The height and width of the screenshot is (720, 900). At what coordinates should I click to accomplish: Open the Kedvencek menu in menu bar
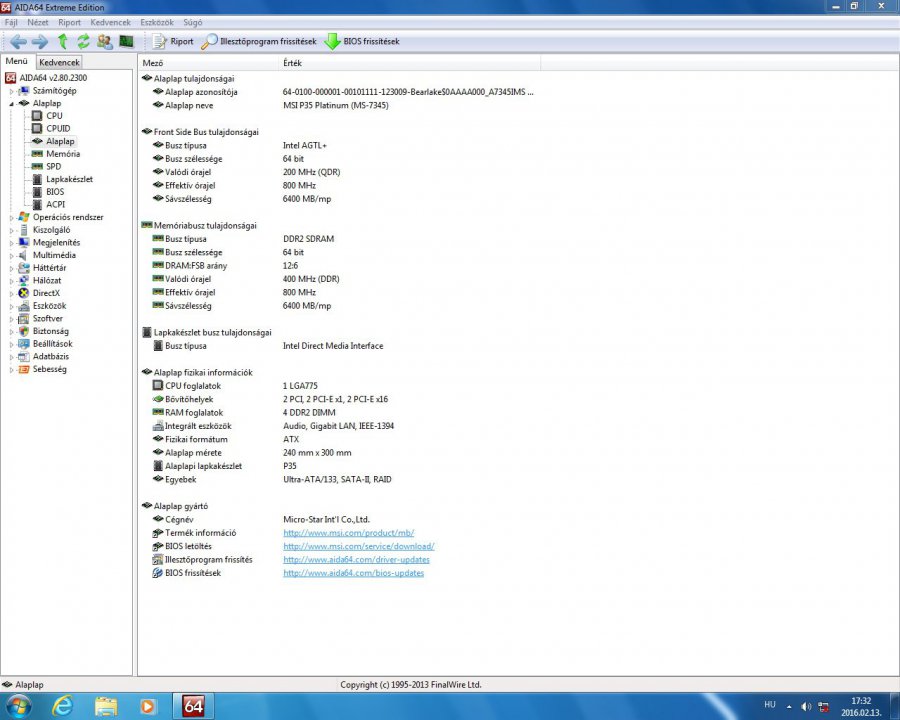coord(110,22)
